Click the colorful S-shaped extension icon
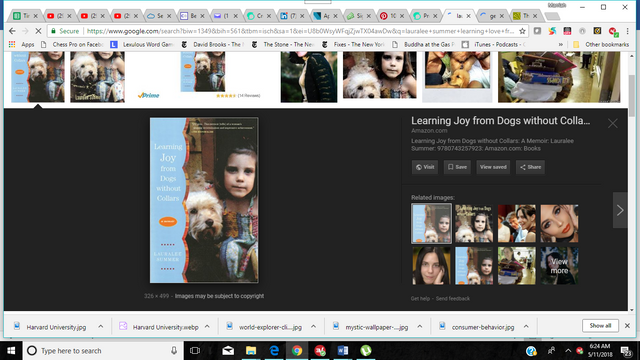 [552, 31]
